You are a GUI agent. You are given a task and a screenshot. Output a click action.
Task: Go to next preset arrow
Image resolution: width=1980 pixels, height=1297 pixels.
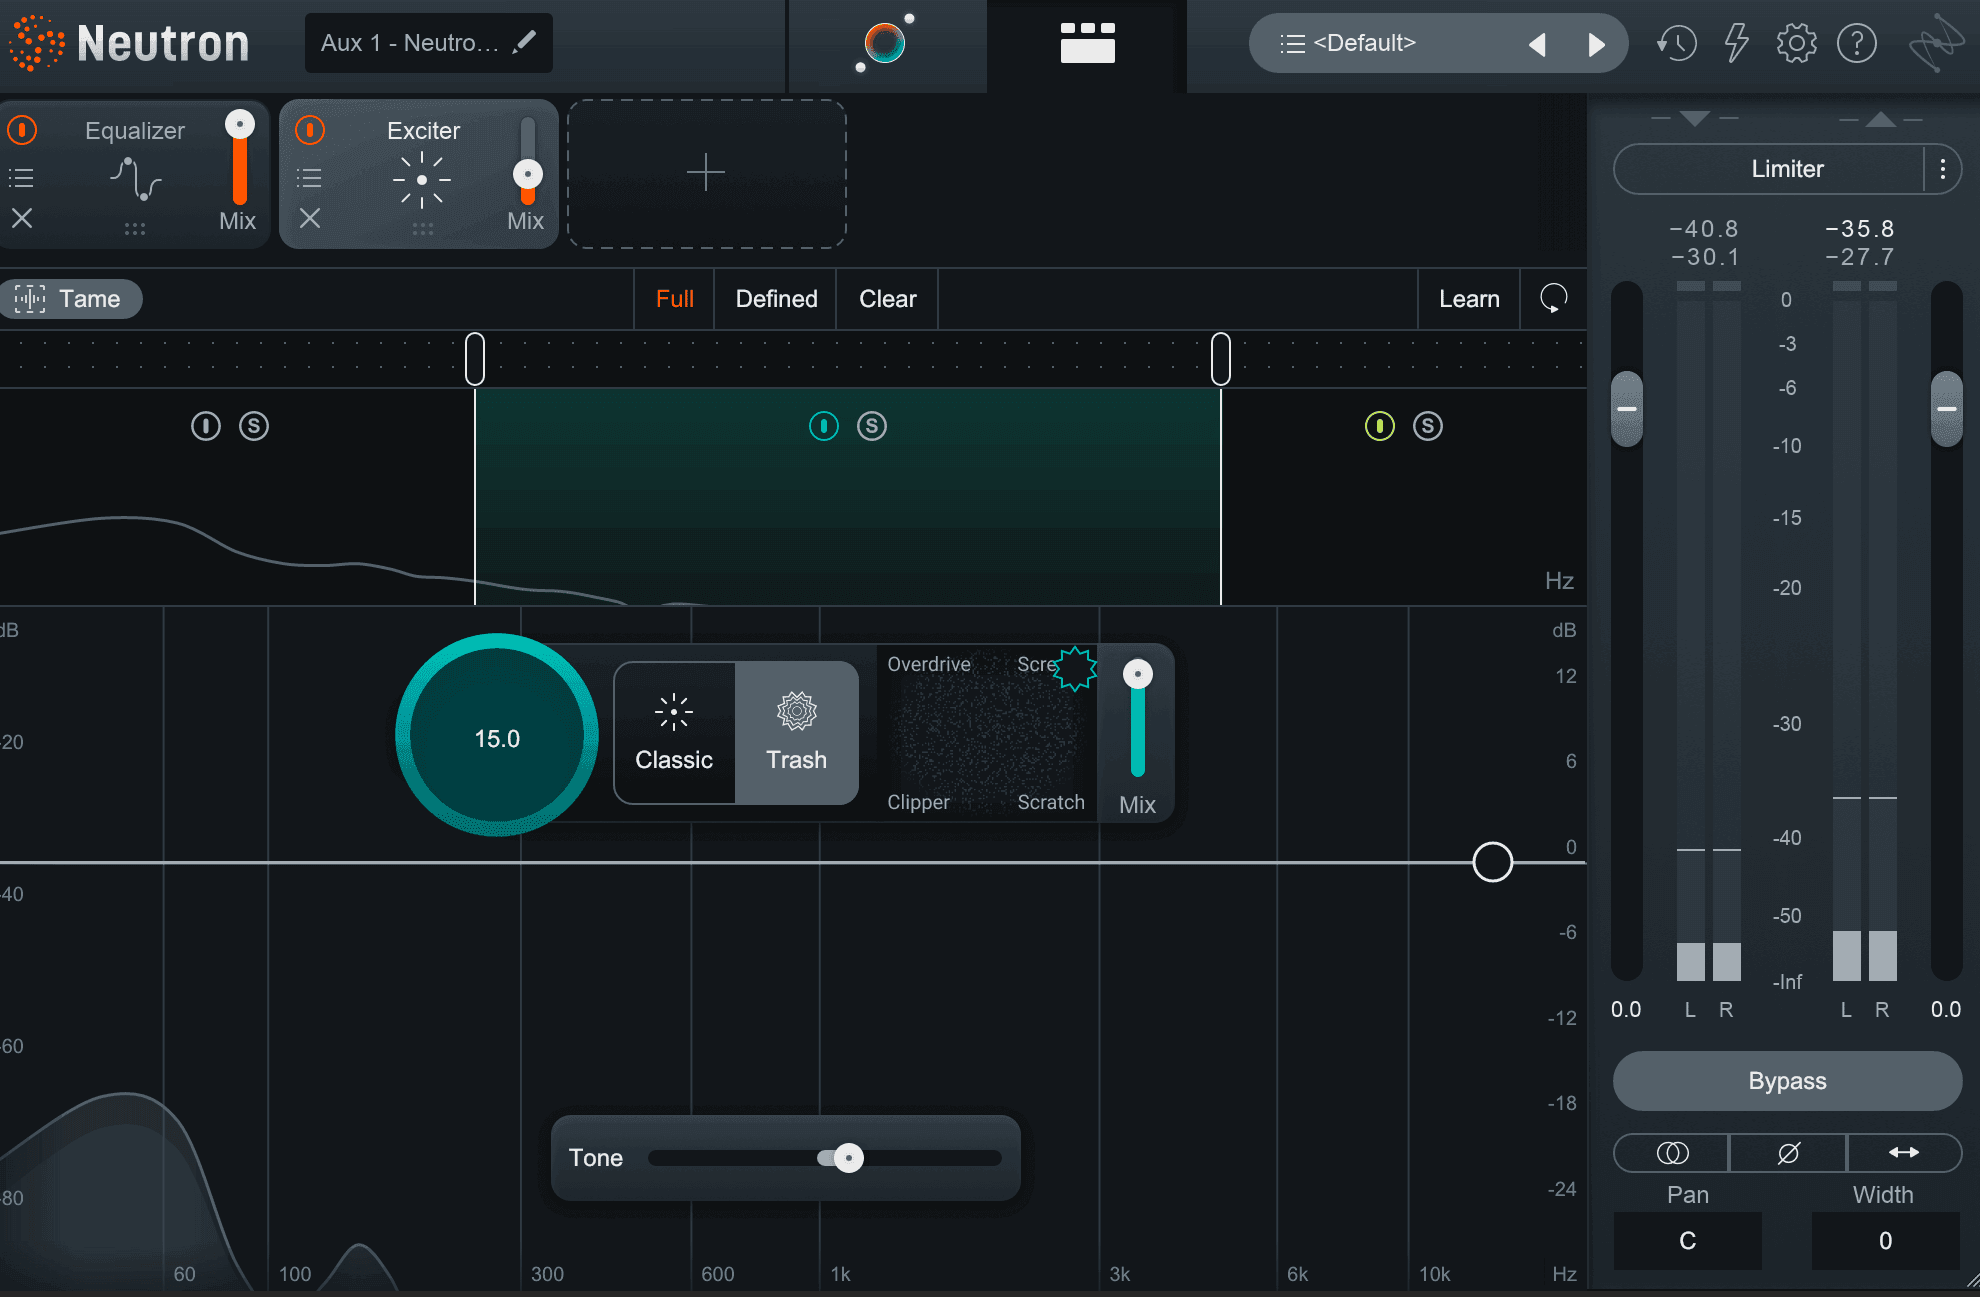(1597, 44)
